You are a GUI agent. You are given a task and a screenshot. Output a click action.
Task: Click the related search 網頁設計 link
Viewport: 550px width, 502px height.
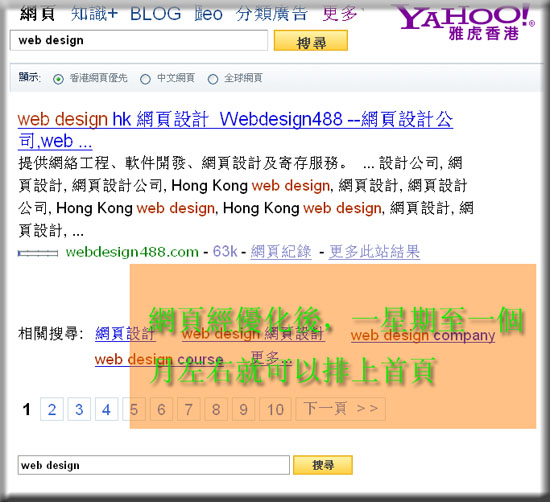pos(125,333)
